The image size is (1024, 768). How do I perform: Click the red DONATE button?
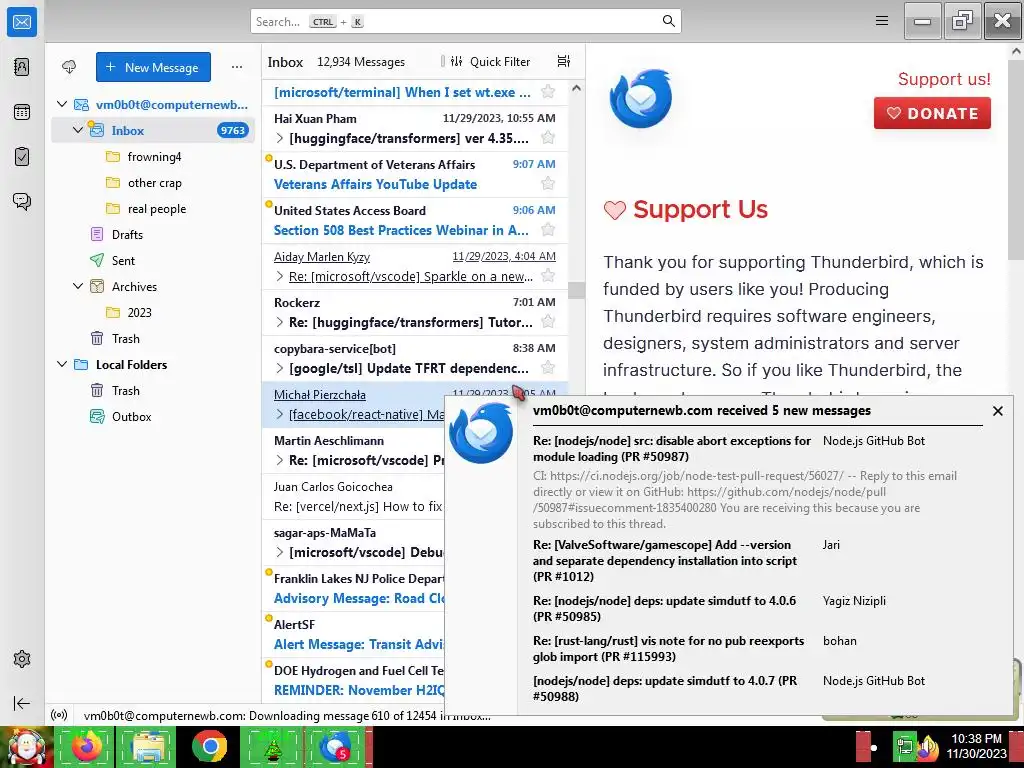pos(932,113)
